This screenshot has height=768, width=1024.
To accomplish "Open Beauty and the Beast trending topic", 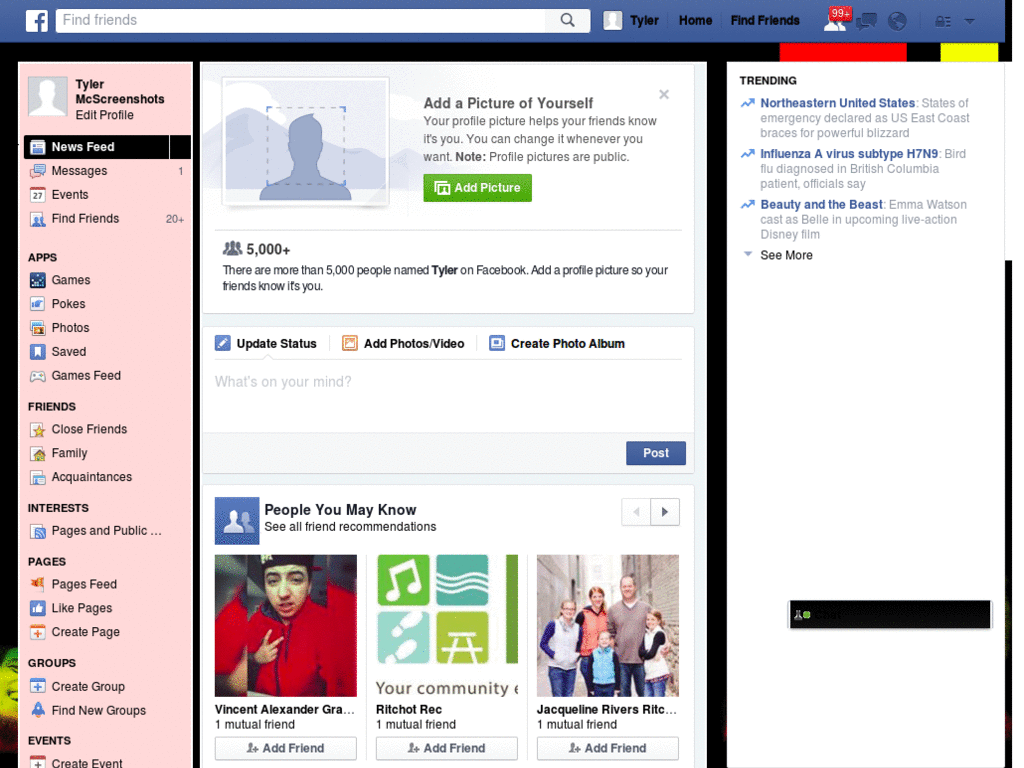I will pos(821,205).
